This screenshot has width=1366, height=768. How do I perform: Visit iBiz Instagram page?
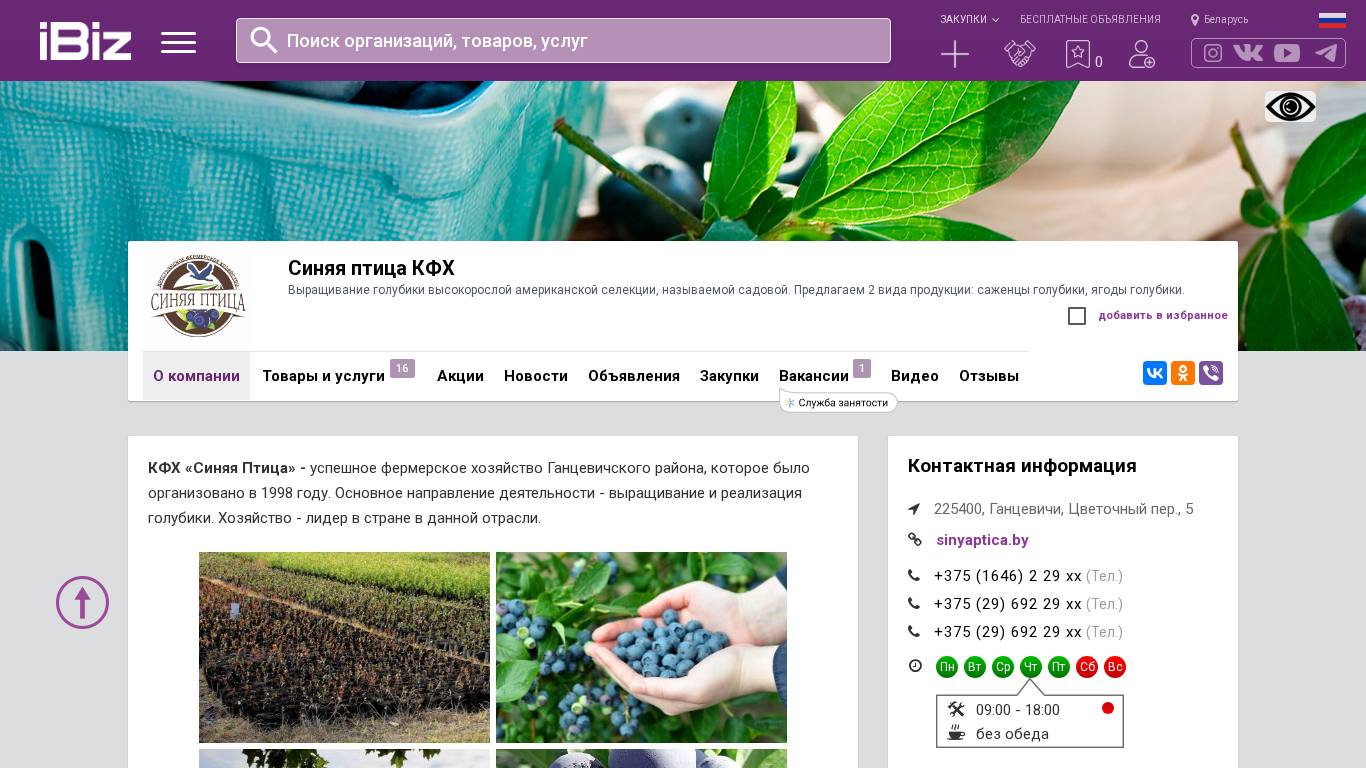[1213, 53]
